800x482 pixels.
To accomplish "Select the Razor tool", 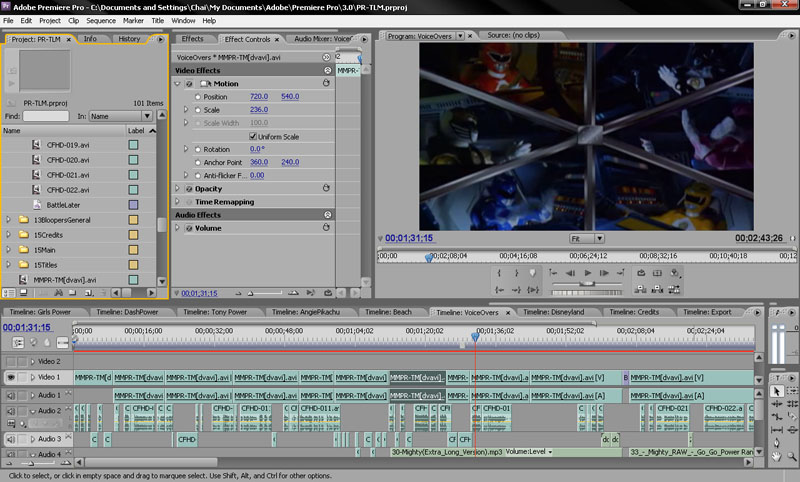I will click(x=791, y=417).
